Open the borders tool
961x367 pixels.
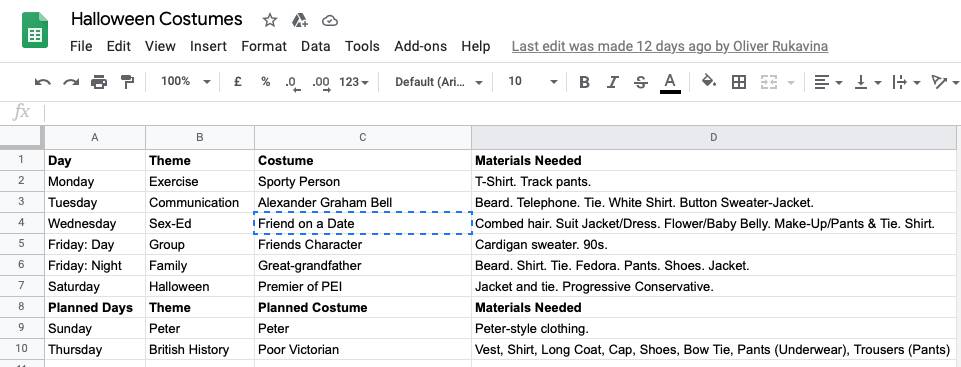739,81
